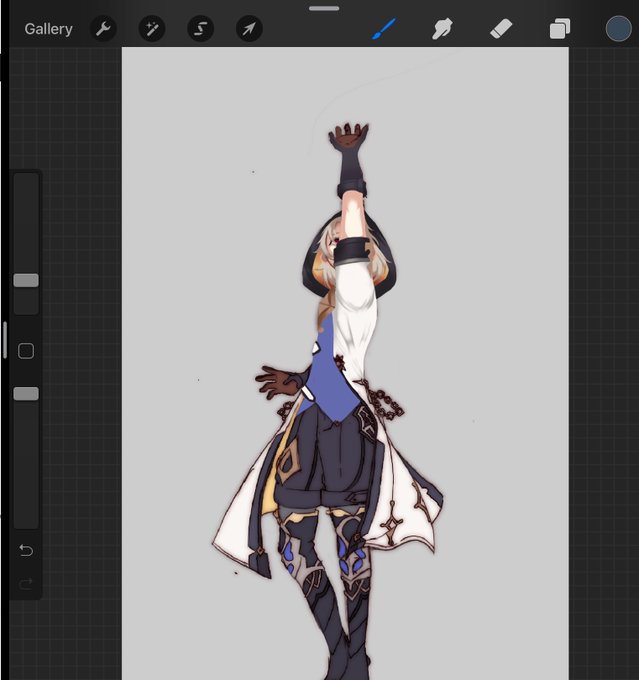Open the Layers panel
Viewport: 639px width, 680px height.
[x=560, y=29]
